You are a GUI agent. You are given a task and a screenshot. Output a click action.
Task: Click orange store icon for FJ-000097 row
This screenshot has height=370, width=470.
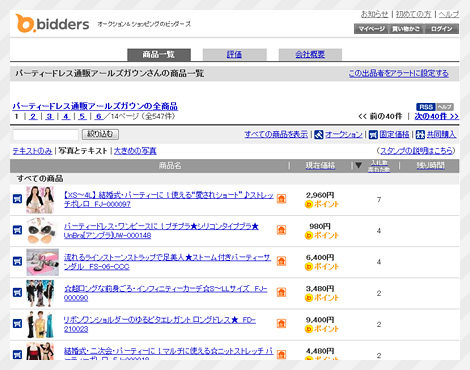pyautogui.click(x=281, y=199)
